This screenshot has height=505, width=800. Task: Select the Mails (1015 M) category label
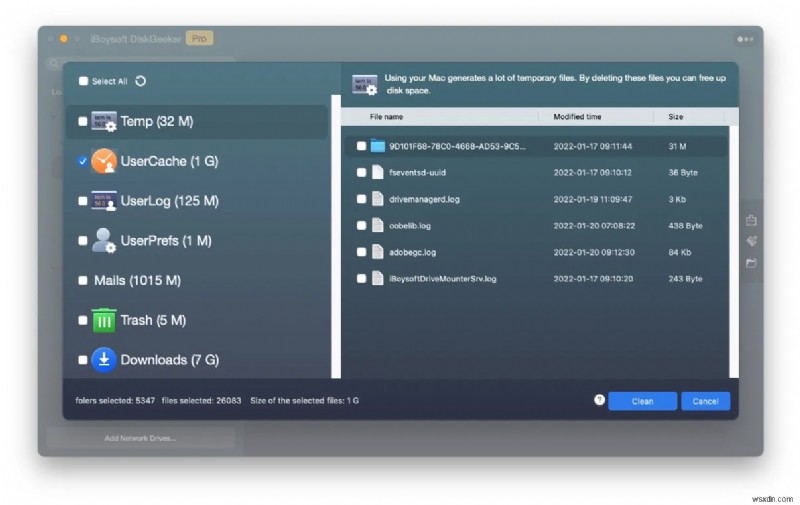137,280
